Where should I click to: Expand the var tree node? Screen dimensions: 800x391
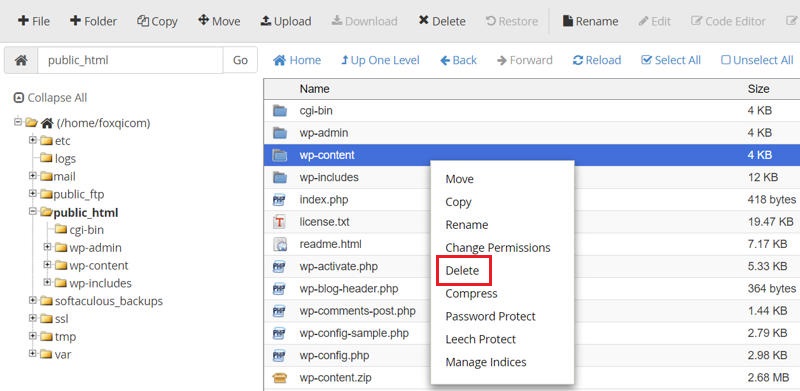coord(33,353)
